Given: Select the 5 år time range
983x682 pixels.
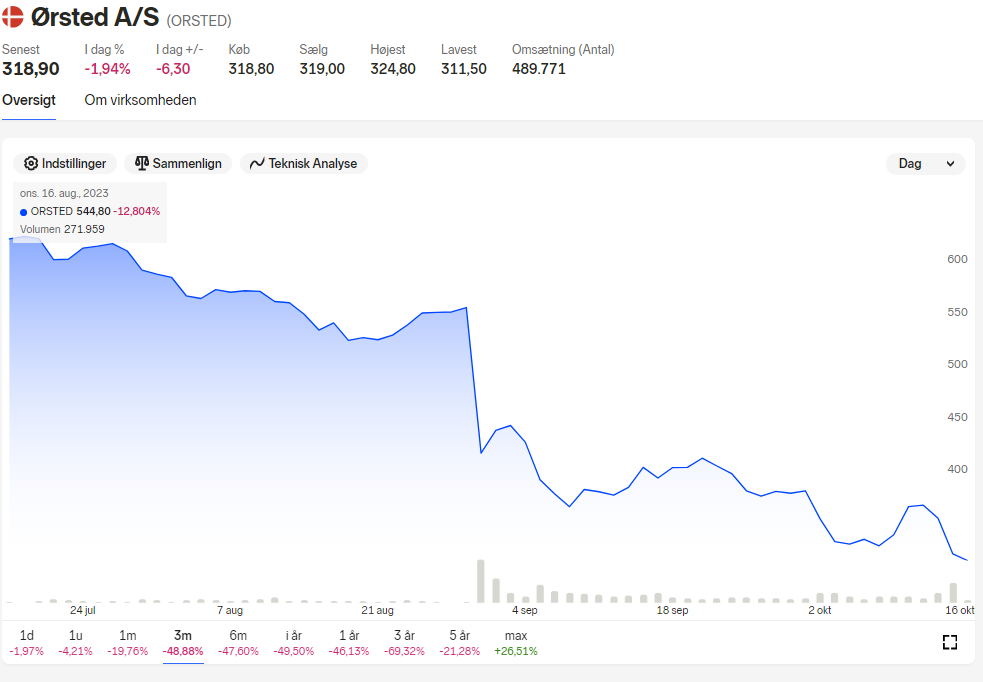Looking at the screenshot, I should coord(460,643).
